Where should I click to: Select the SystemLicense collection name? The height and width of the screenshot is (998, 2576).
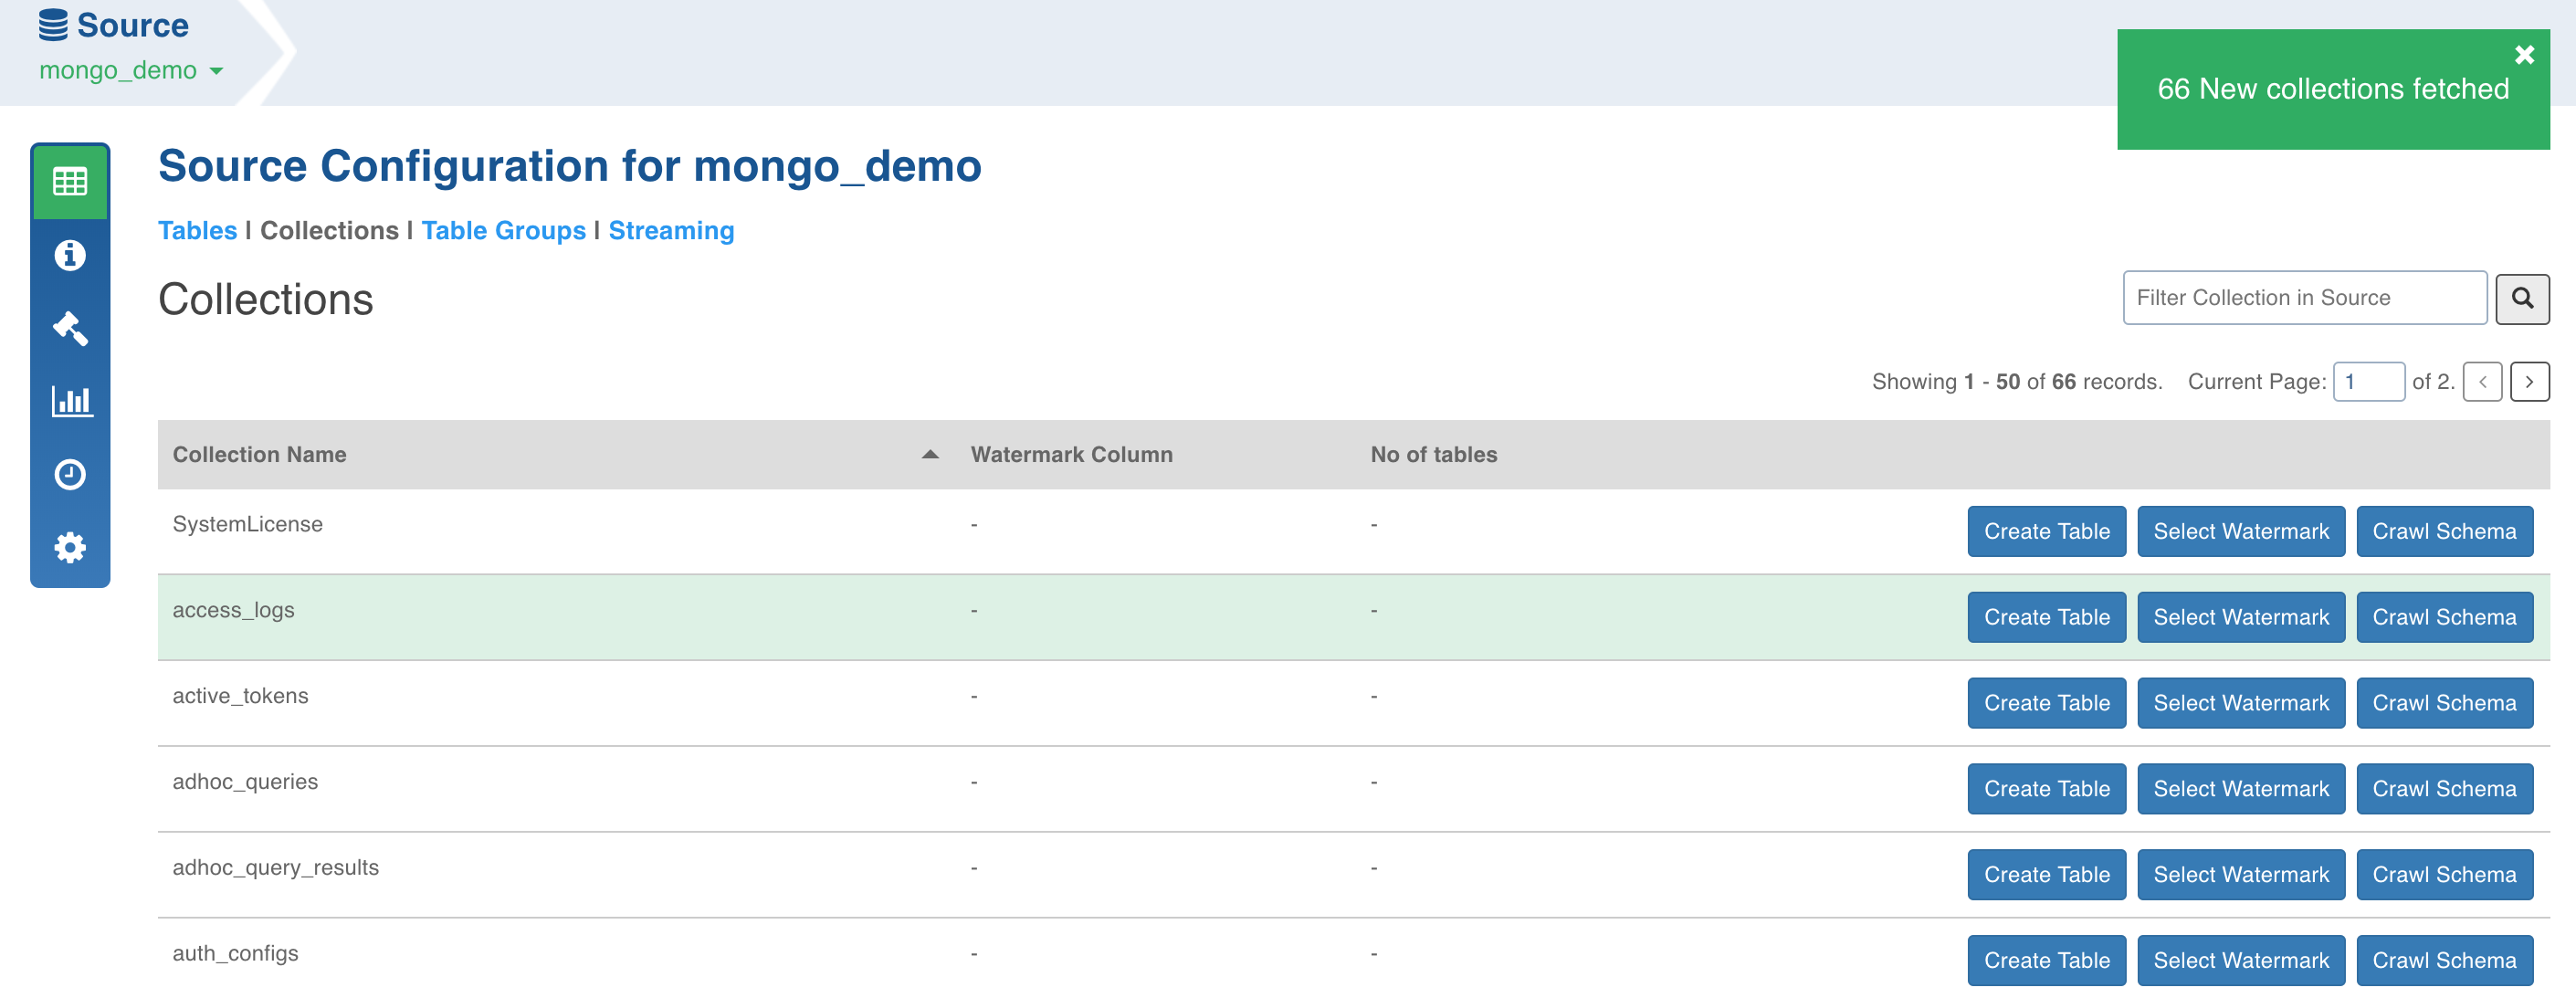coord(247,525)
